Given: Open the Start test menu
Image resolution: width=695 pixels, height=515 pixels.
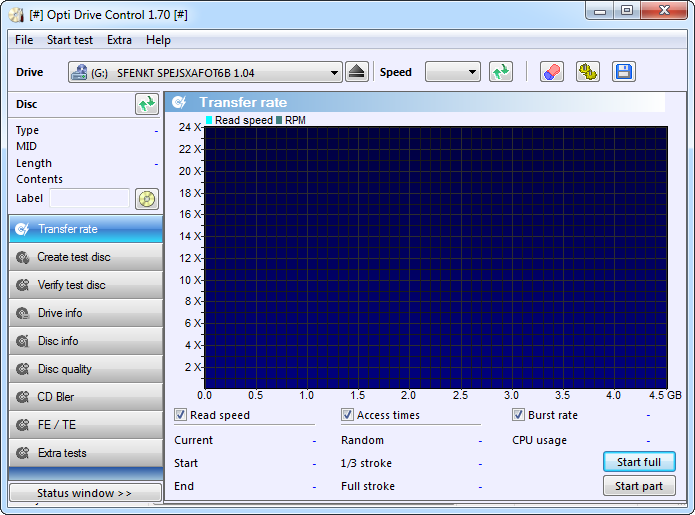Looking at the screenshot, I should (x=70, y=40).
